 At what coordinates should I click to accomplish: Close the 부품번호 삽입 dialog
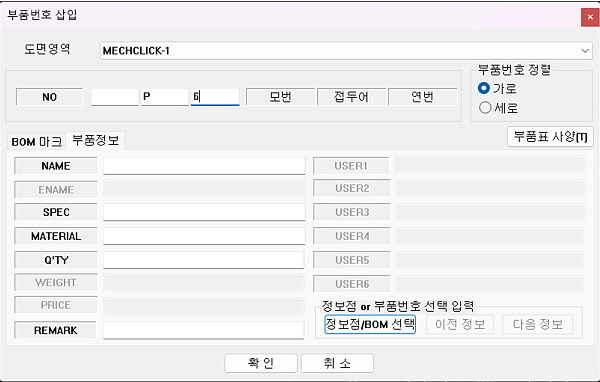(590, 17)
